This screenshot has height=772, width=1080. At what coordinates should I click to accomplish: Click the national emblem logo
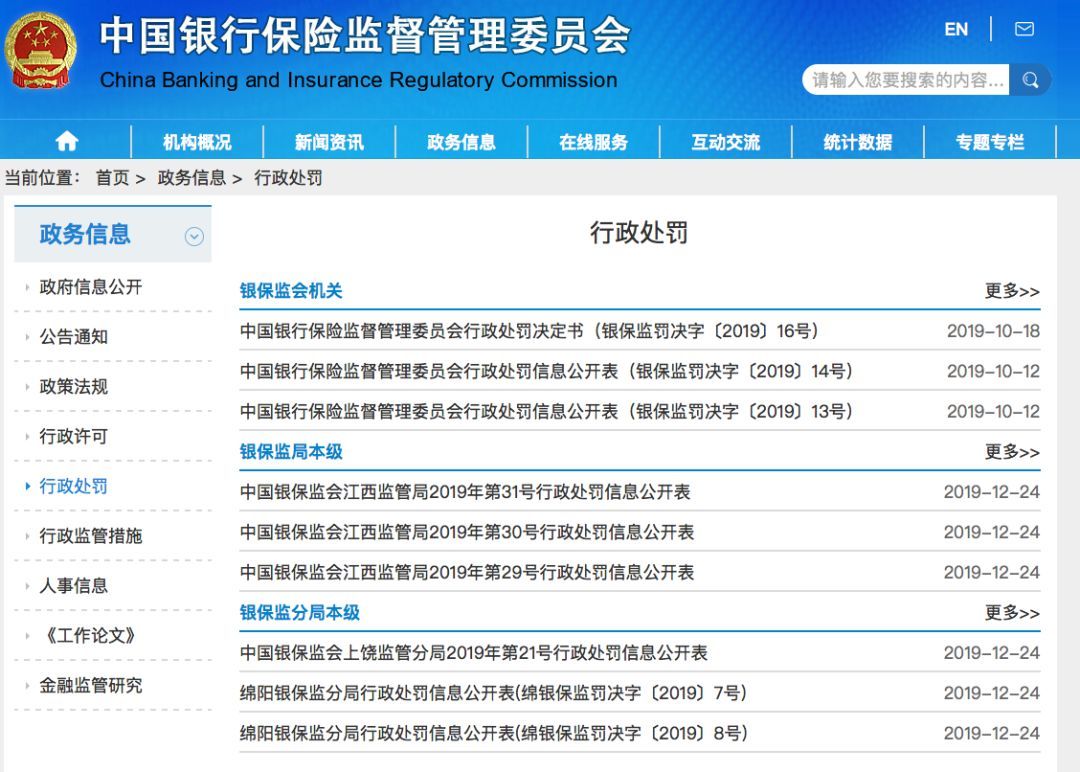(40, 52)
